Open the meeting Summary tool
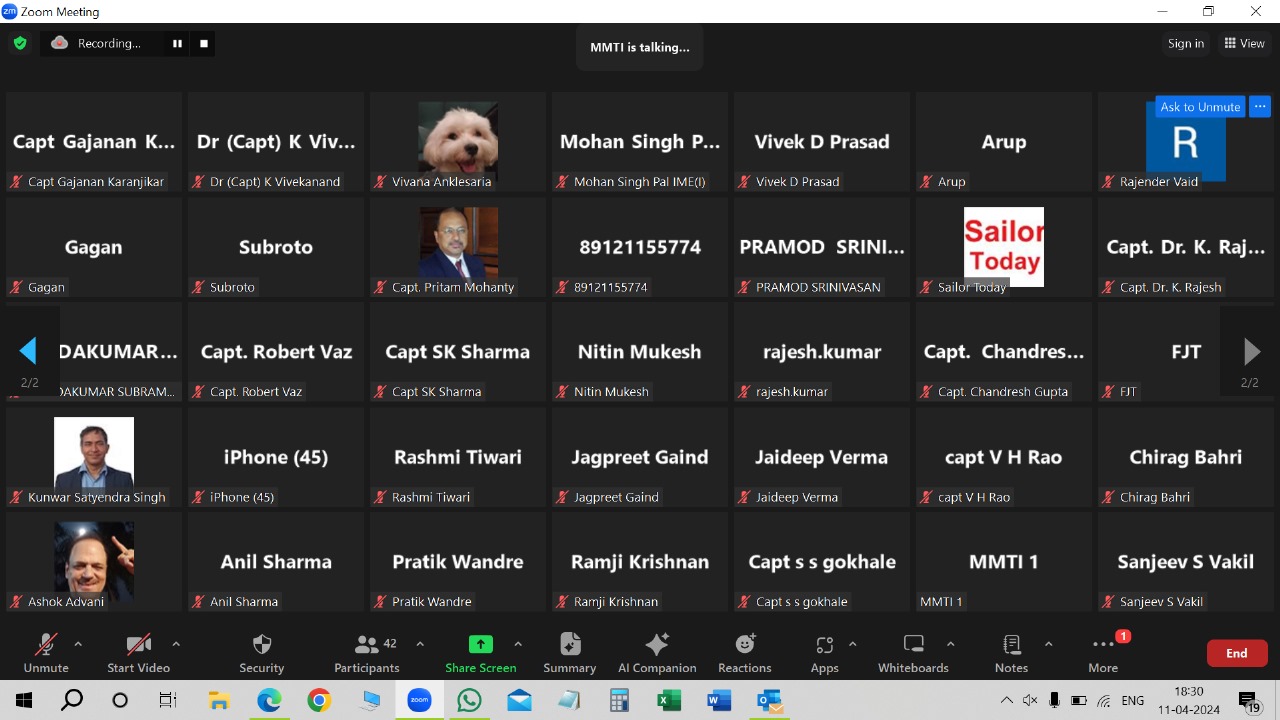1280x720 pixels. pyautogui.click(x=570, y=645)
